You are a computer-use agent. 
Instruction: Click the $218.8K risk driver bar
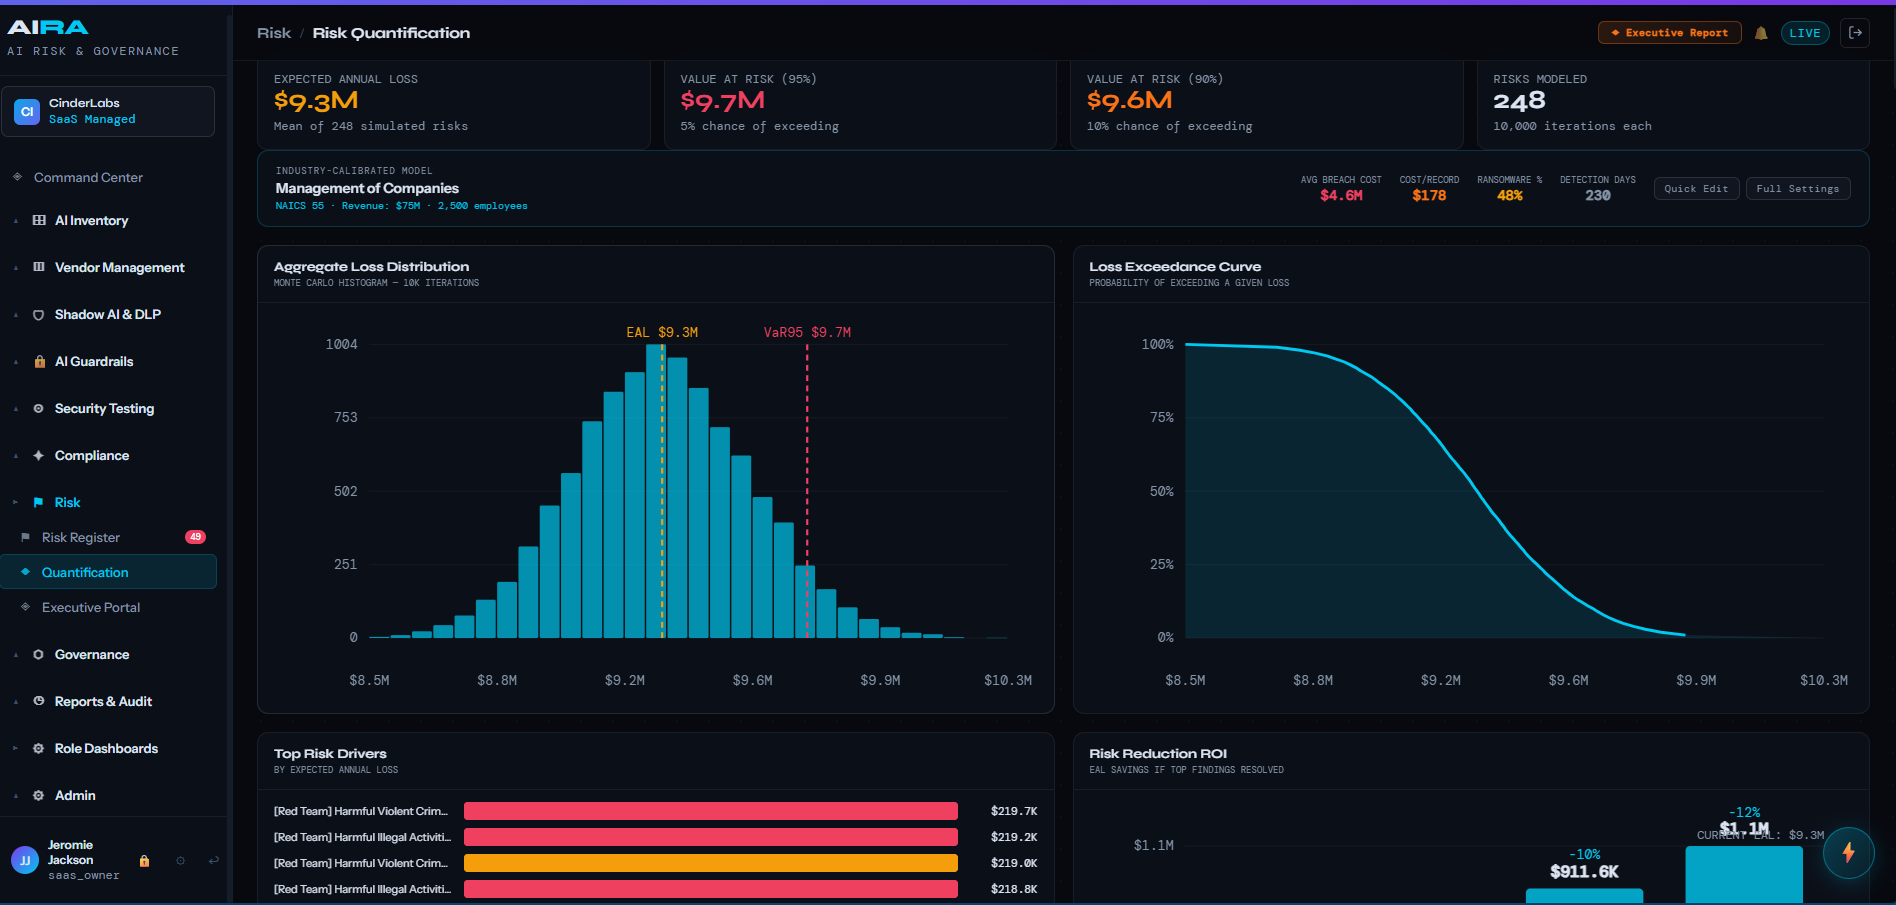click(x=710, y=889)
